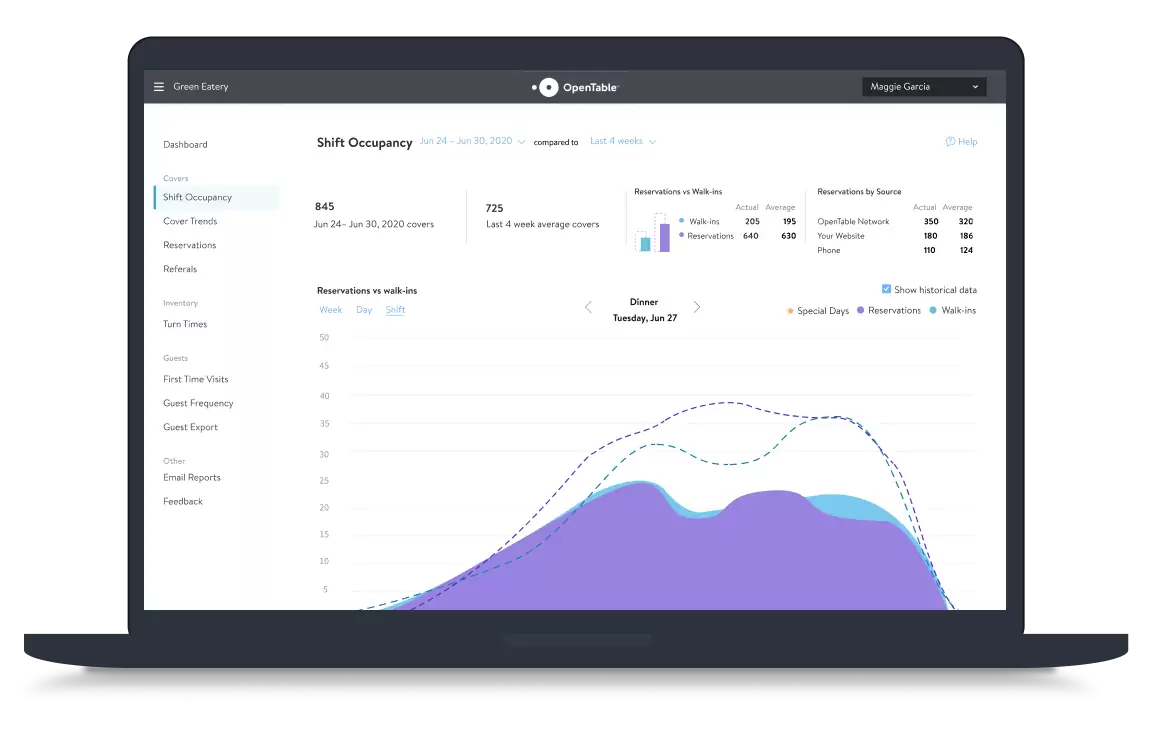Click the purple Reservations legend dot
The height and width of the screenshot is (732, 1154).
pos(861,311)
